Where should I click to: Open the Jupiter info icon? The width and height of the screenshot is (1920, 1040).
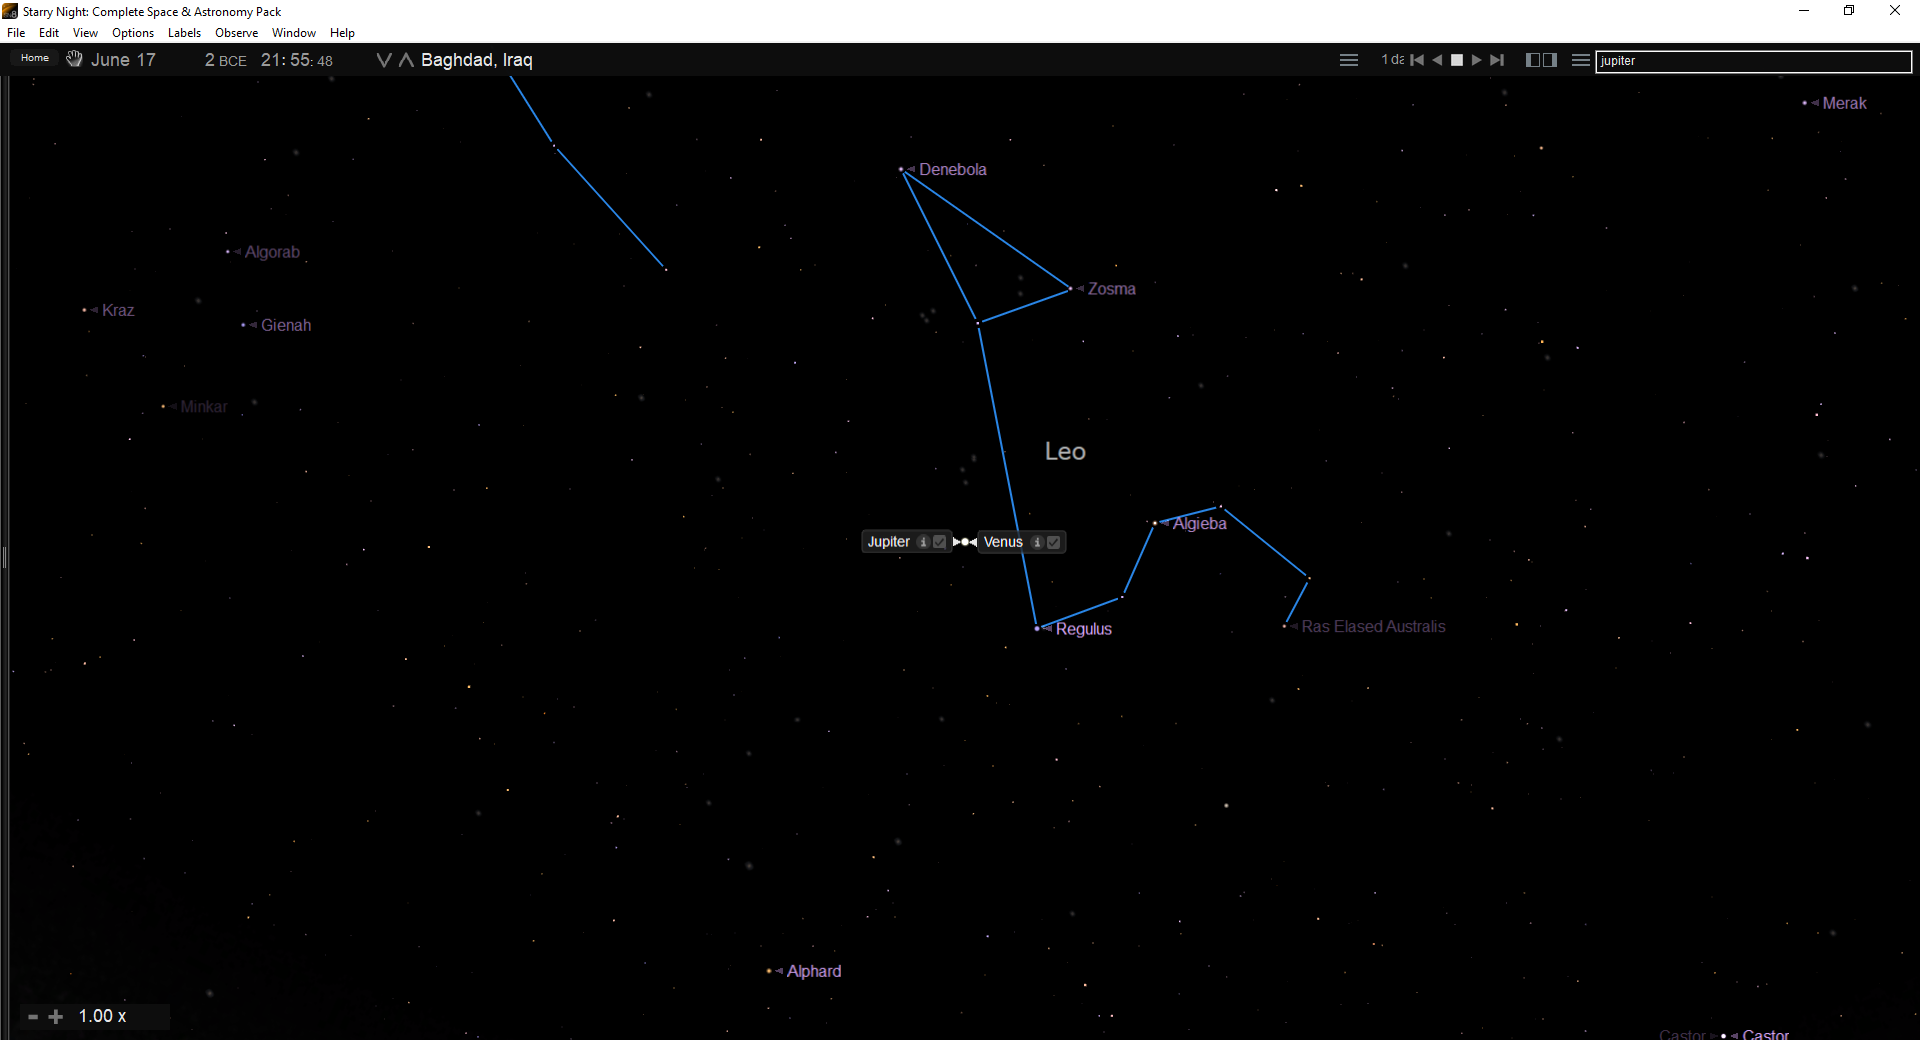pyautogui.click(x=923, y=542)
